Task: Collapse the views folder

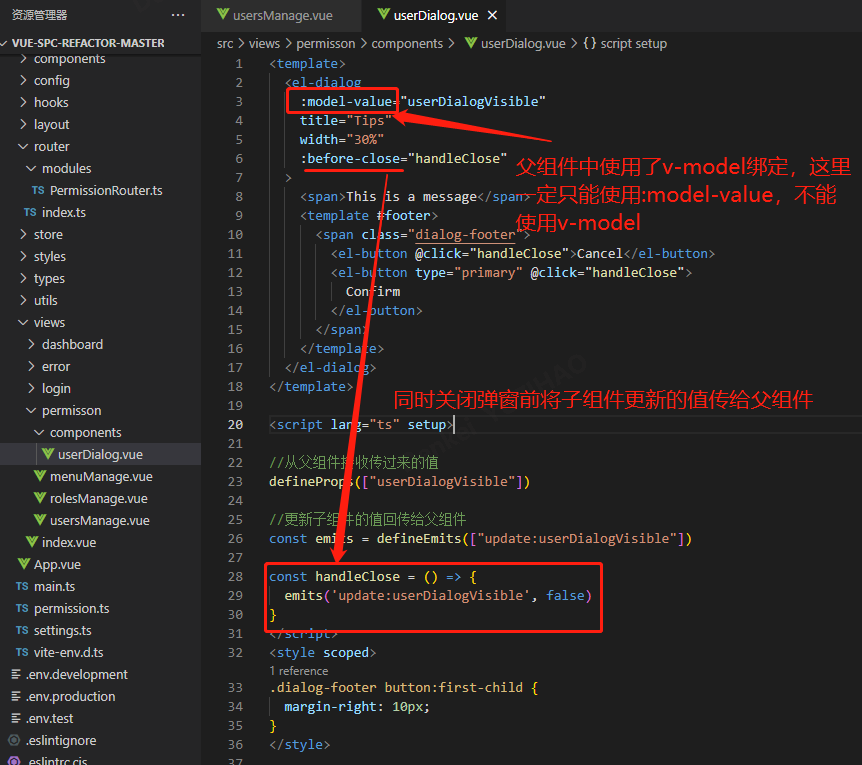Action: (23, 322)
